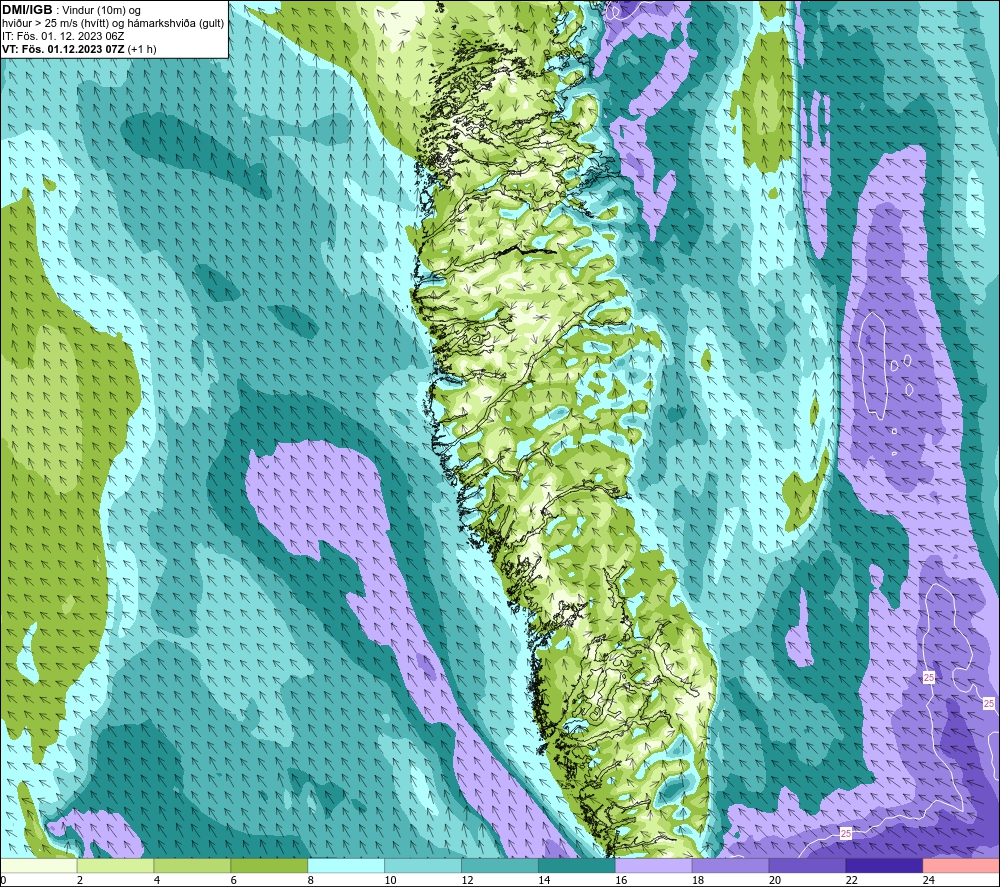The image size is (1000, 887).
Task: Click the '25' contour label just above the color bar
Action: tap(846, 833)
